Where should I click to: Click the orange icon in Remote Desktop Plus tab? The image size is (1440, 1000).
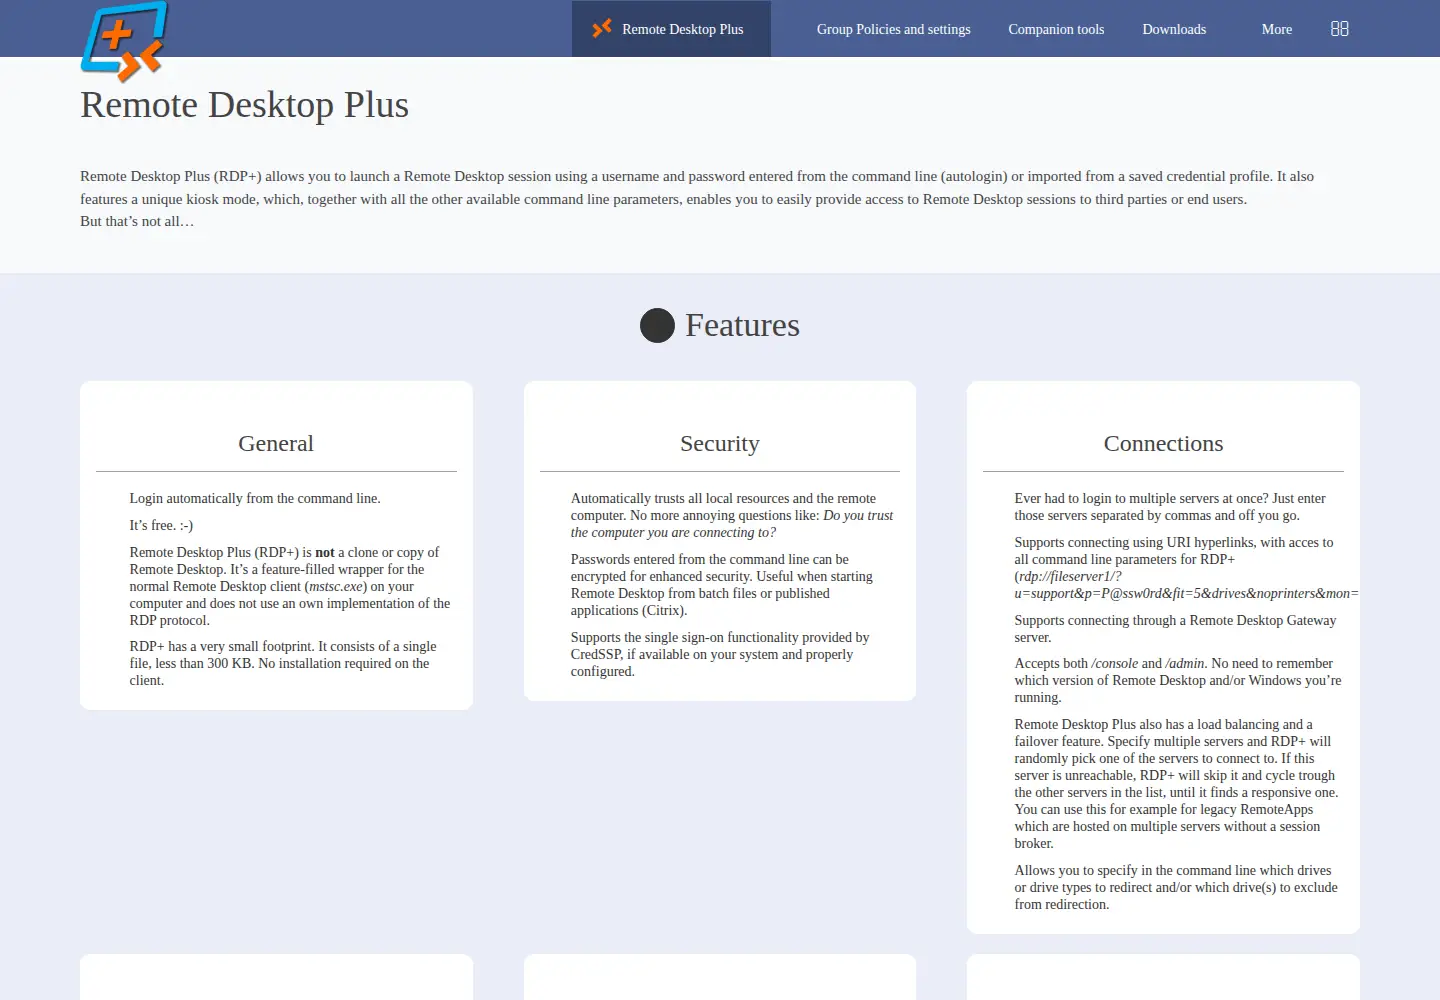(x=602, y=29)
